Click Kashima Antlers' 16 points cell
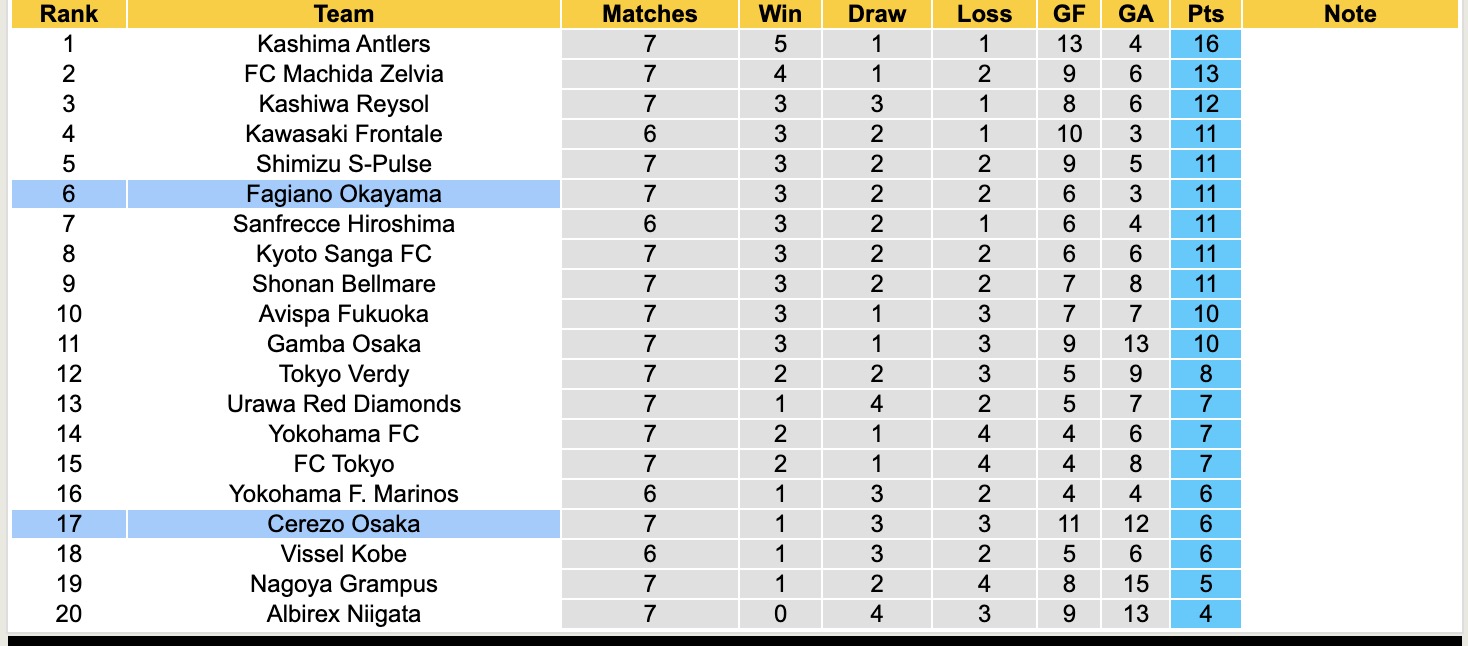The width and height of the screenshot is (1468, 646). 1205,44
